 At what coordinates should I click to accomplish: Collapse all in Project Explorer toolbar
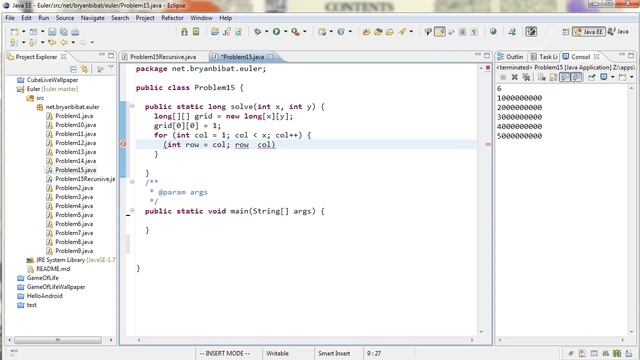tap(73, 69)
